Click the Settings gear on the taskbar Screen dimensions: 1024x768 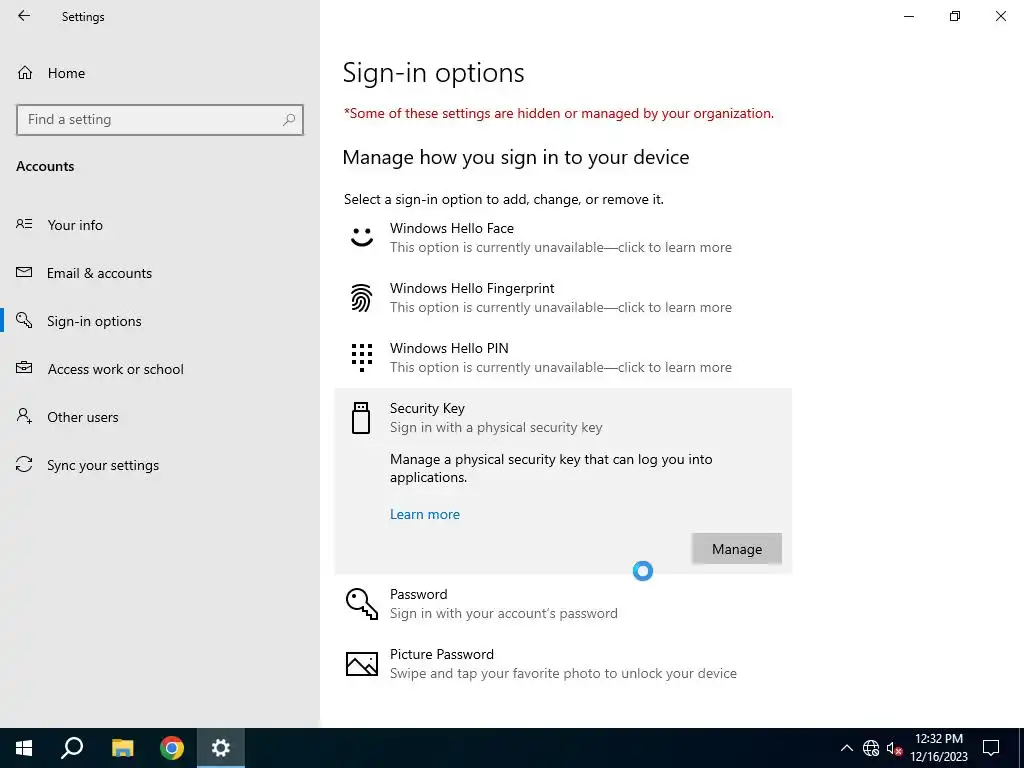coord(221,748)
